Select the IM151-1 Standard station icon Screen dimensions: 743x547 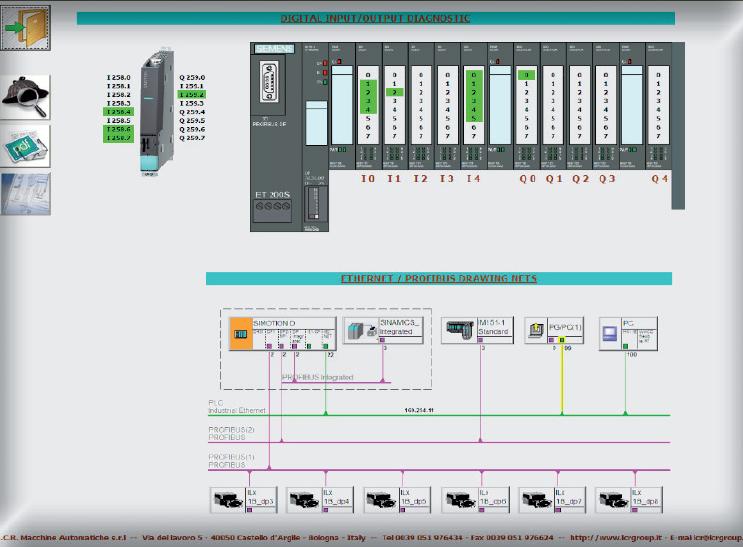461,330
